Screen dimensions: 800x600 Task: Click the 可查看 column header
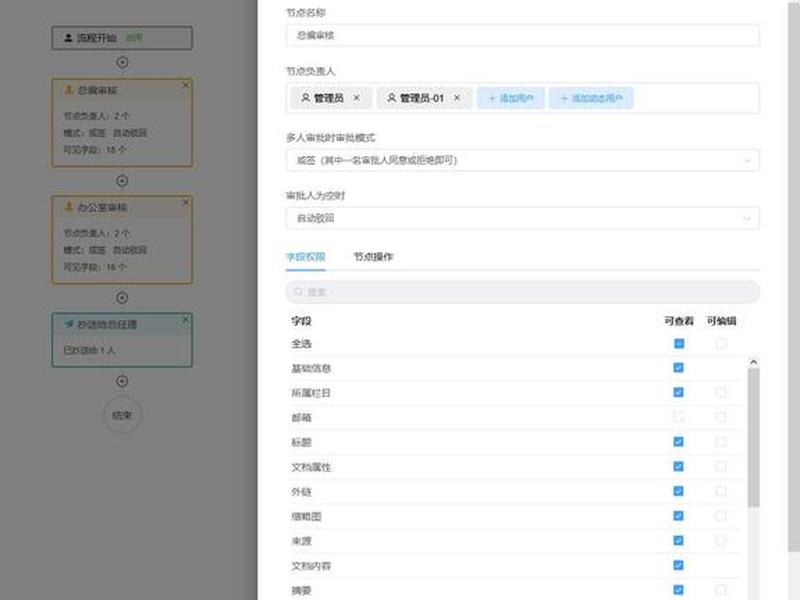tap(679, 321)
